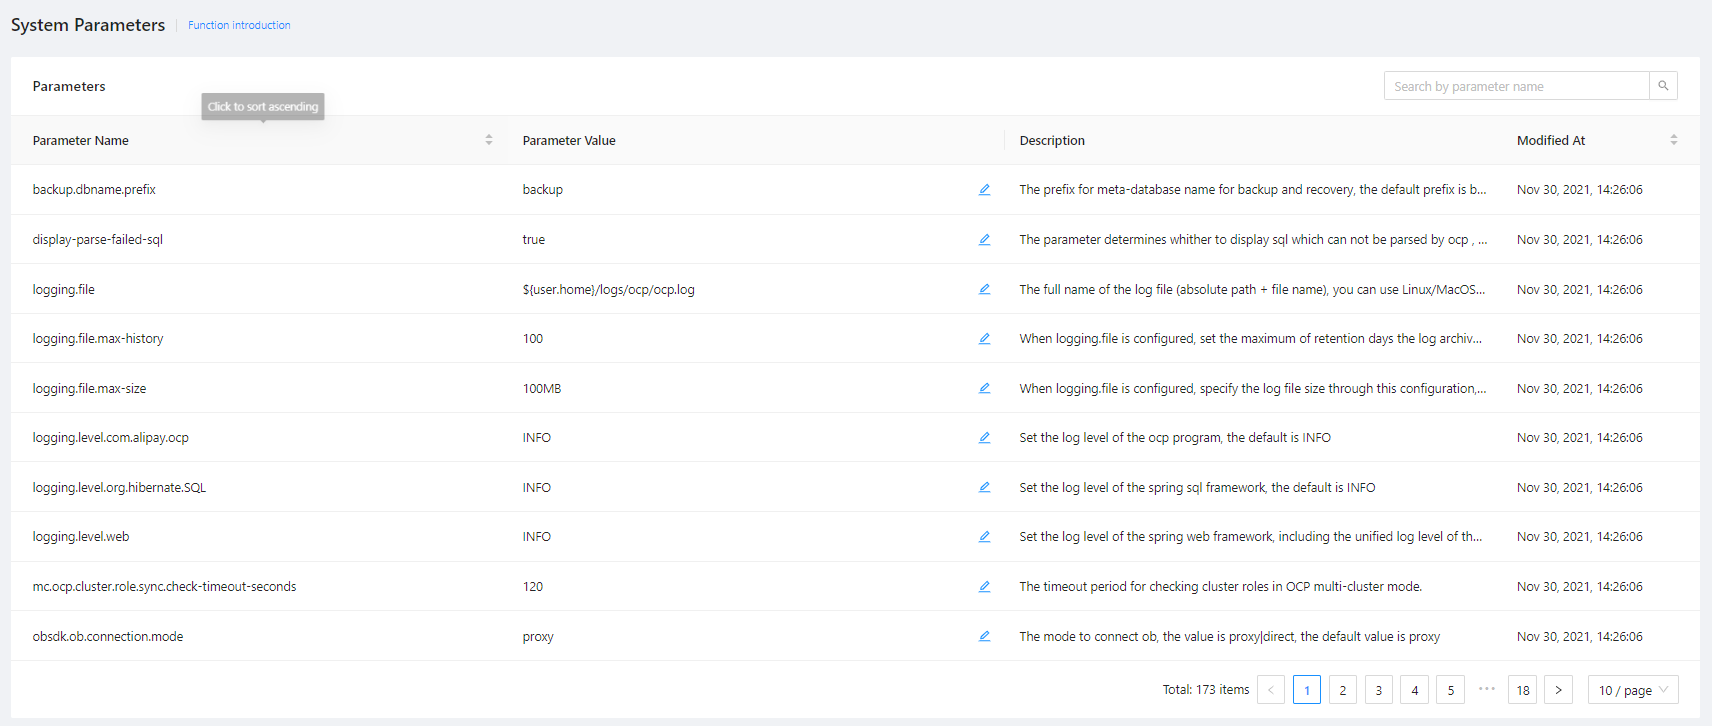
Task: Go to page 2
Action: (x=1342, y=690)
